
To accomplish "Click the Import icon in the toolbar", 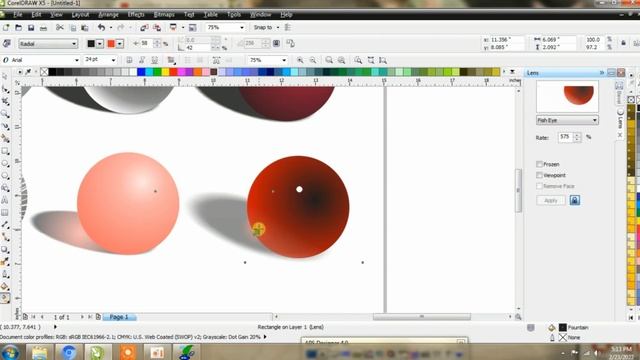I will [144, 28].
